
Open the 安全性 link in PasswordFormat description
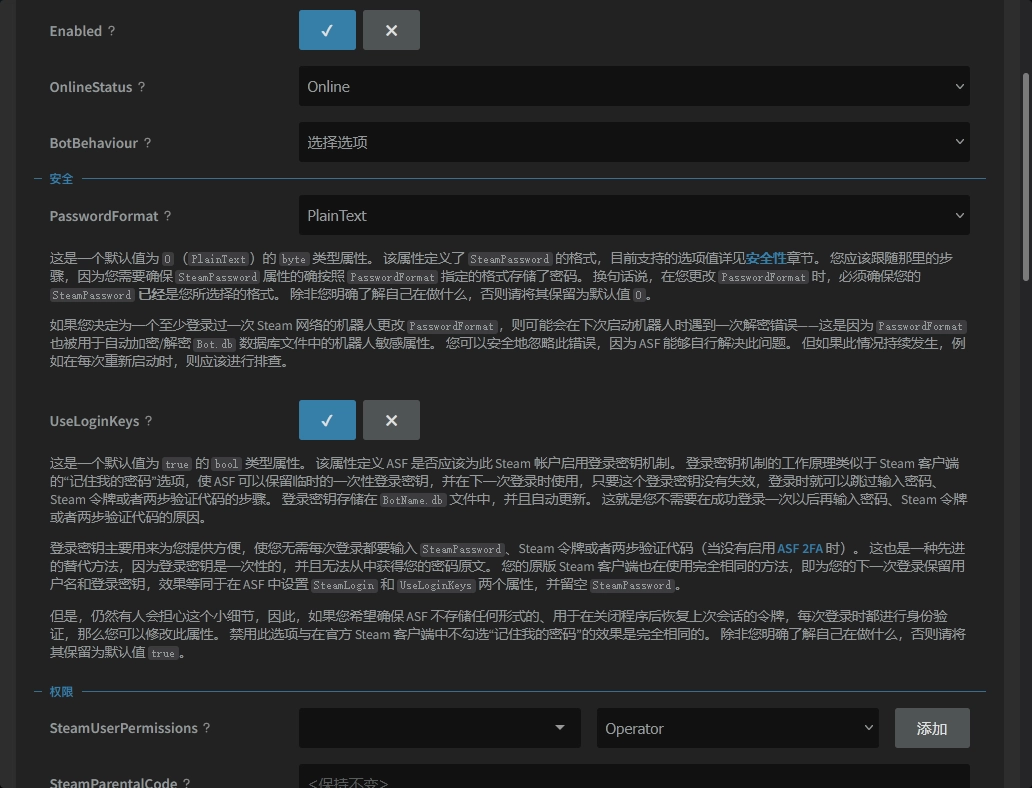(x=766, y=258)
